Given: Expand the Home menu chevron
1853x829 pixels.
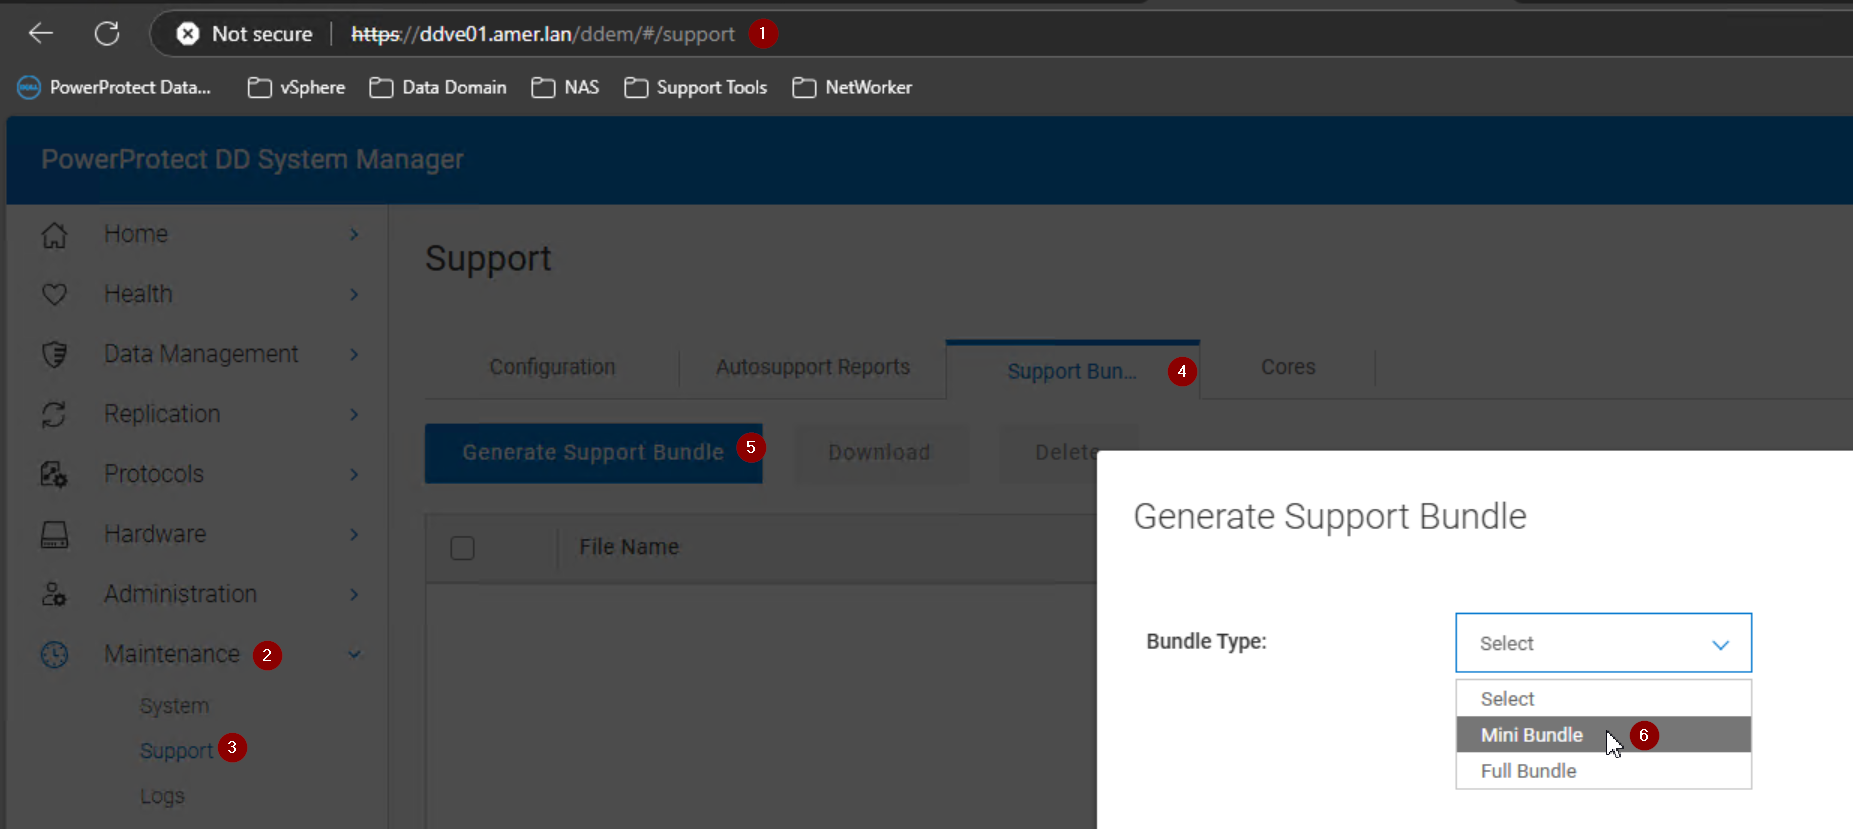Looking at the screenshot, I should point(354,234).
